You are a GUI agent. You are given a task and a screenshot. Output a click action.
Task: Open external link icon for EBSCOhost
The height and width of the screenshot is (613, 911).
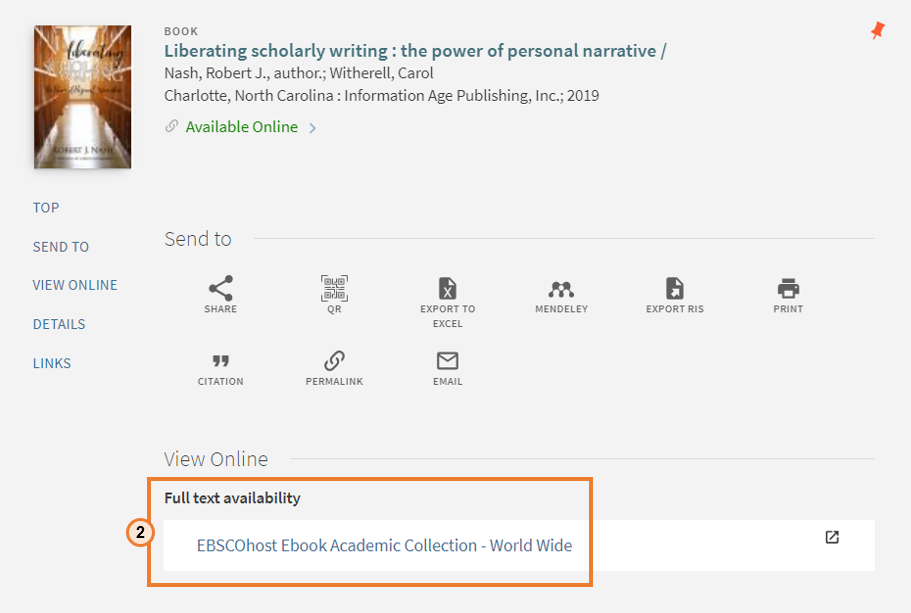coord(832,537)
